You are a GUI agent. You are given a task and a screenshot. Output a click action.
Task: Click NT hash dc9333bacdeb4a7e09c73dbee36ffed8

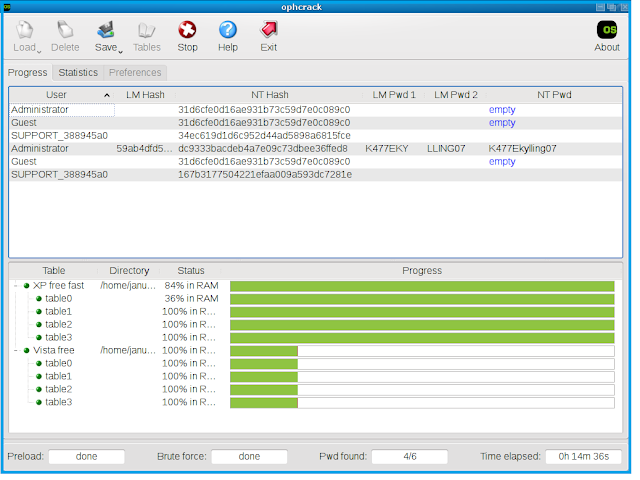point(263,149)
